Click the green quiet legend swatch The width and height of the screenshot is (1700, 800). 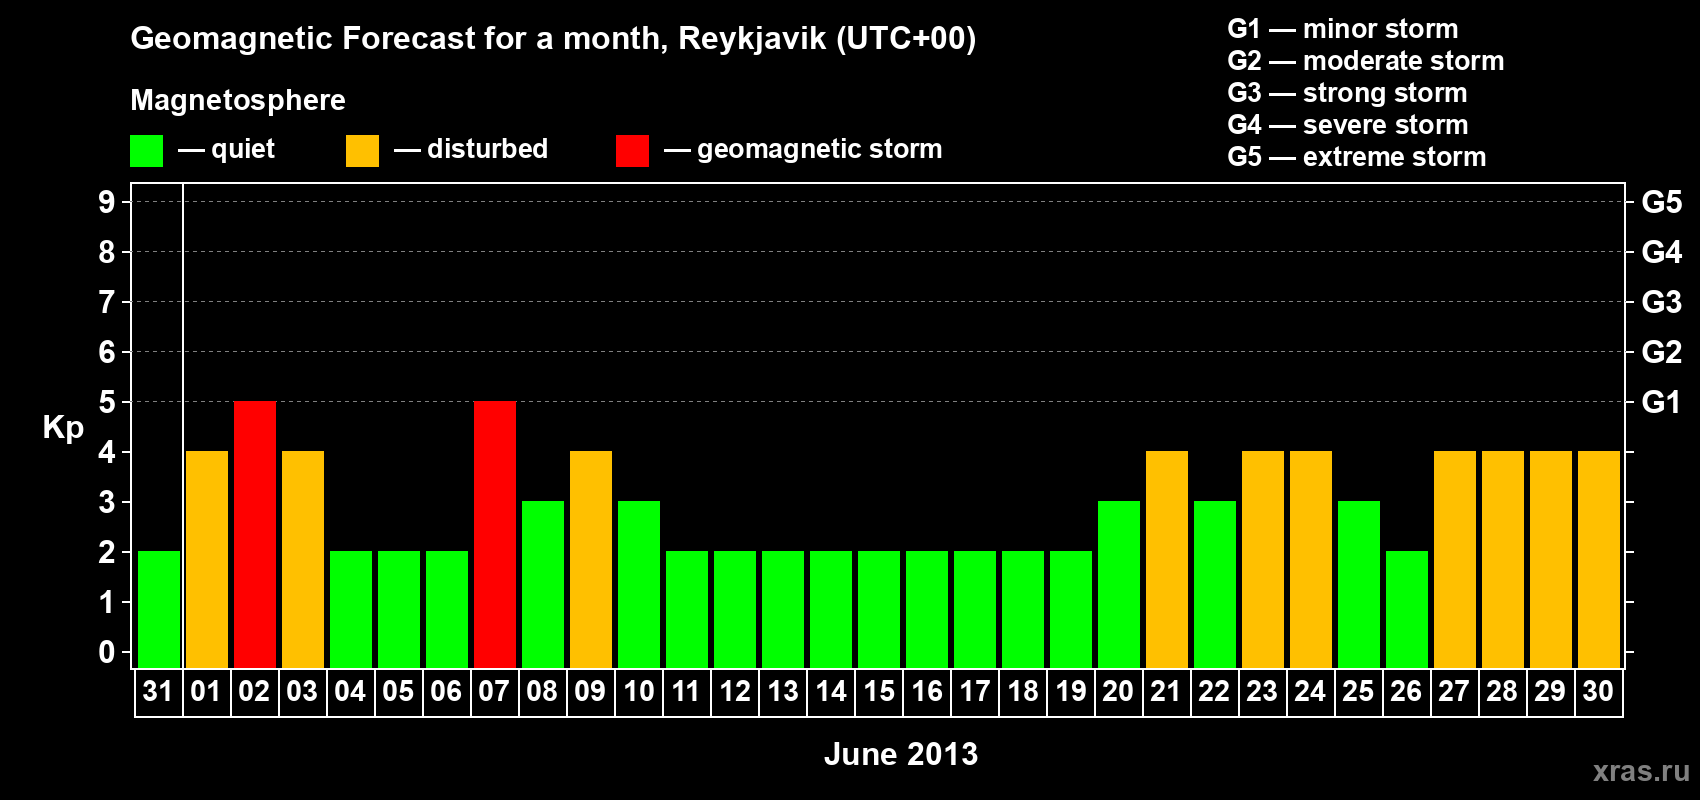(x=147, y=151)
